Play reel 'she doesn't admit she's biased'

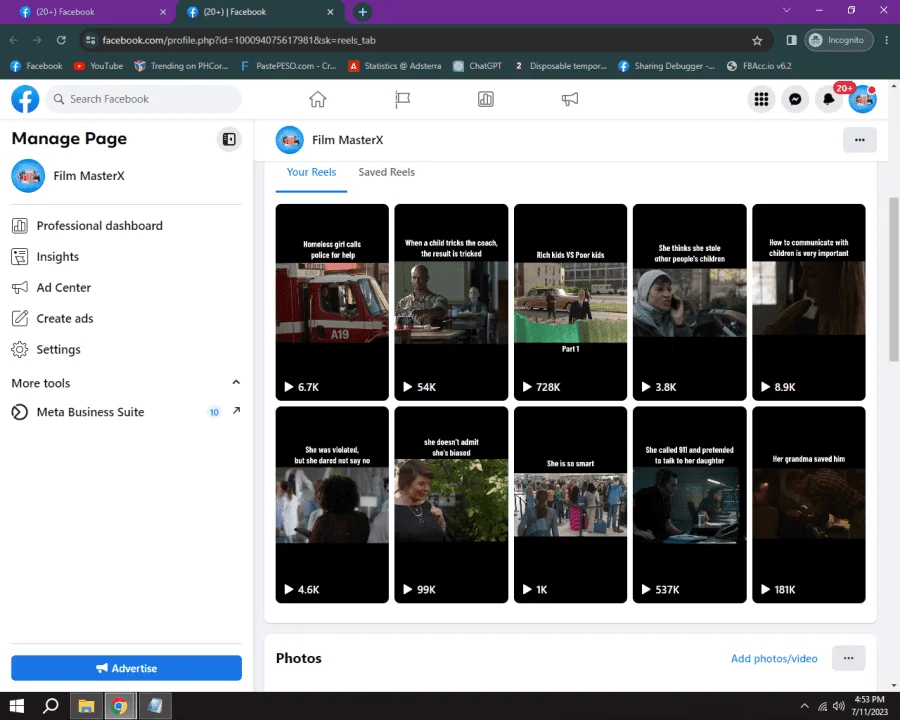(x=451, y=505)
